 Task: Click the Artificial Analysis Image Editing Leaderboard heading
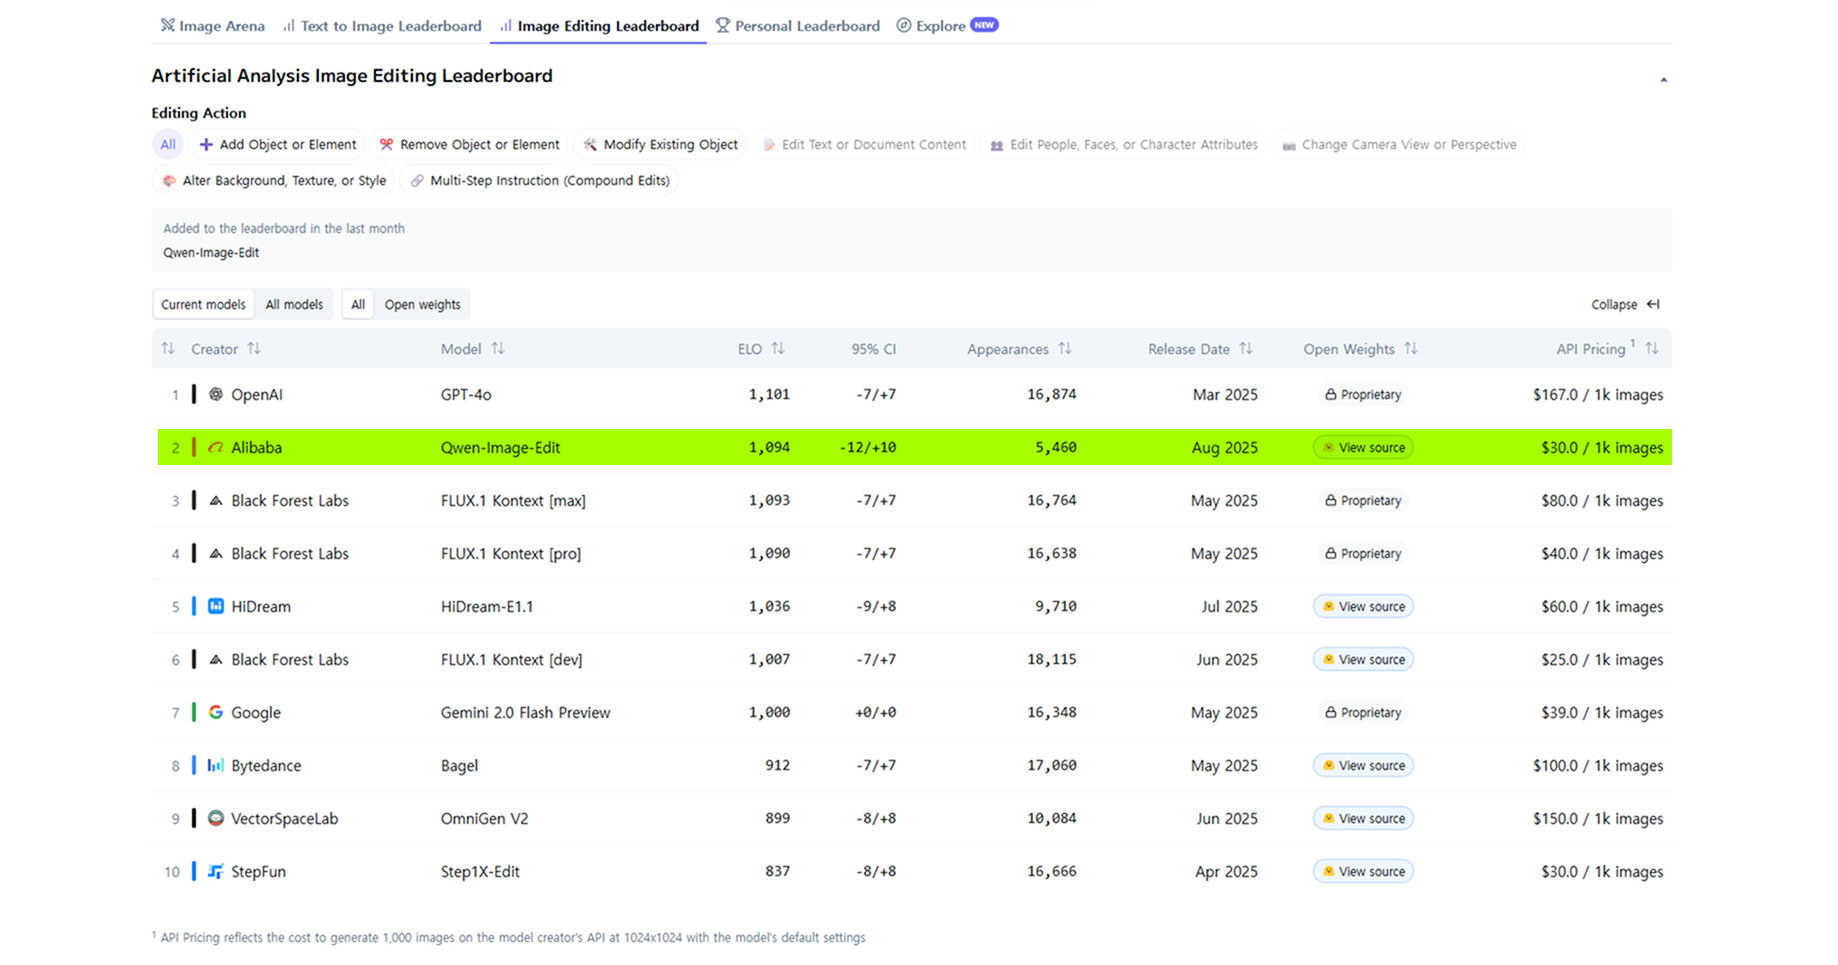(352, 76)
